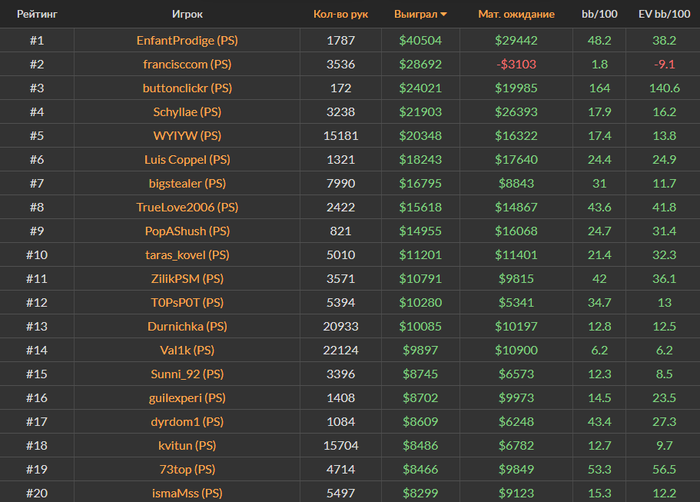Open TrueLove2006 (PS) player page
Image resolution: width=700 pixels, height=502 pixels.
187,207
